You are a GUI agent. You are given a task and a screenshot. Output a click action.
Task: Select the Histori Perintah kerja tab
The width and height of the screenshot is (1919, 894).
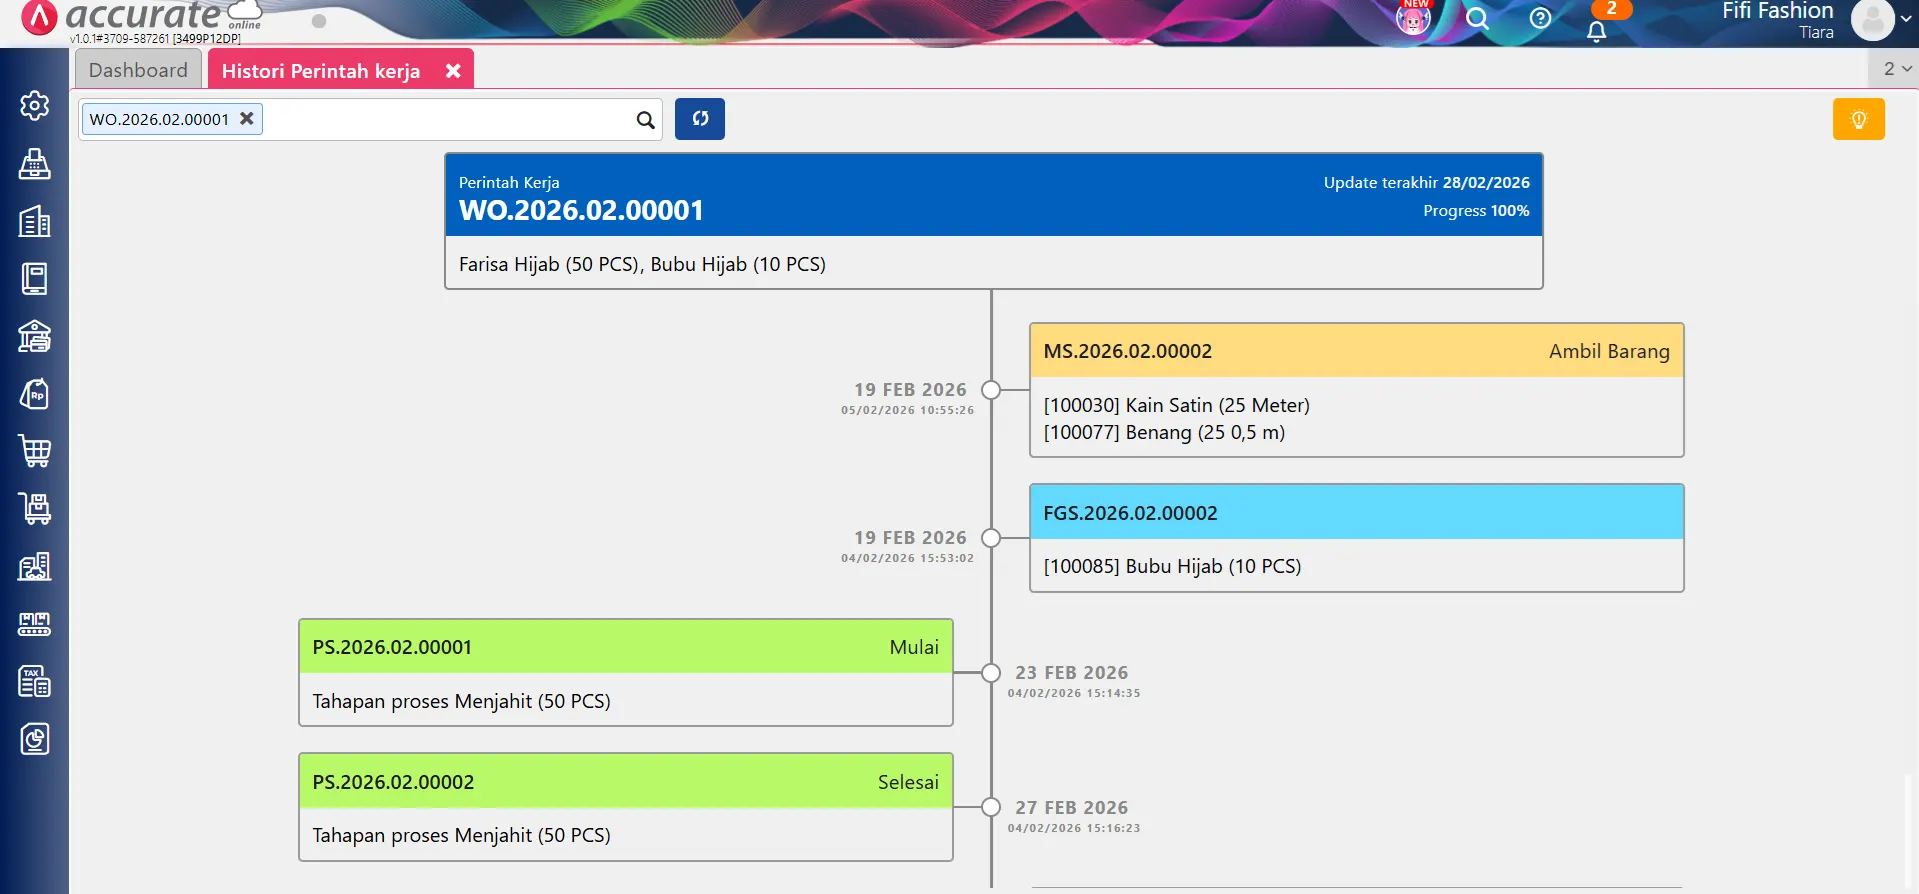point(320,71)
